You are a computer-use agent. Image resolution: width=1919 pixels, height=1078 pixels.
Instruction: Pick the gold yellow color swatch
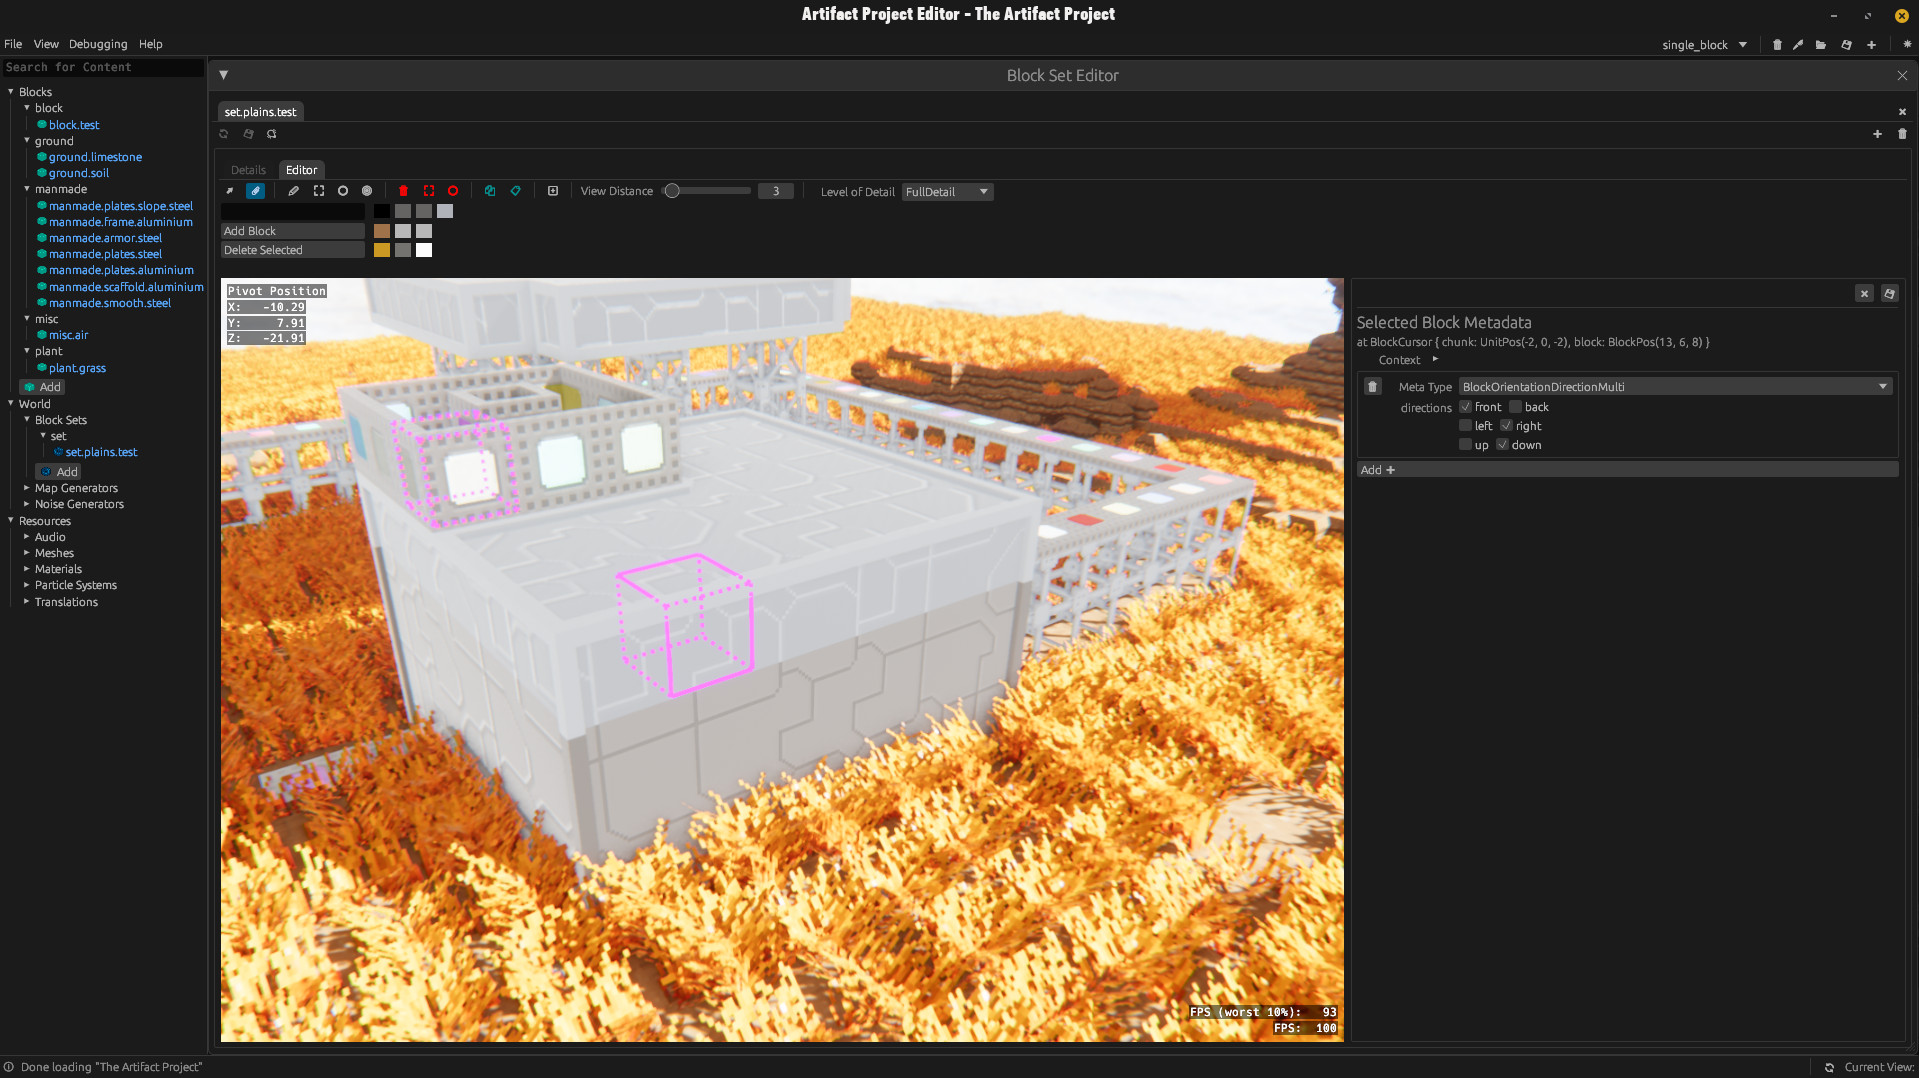tap(382, 250)
